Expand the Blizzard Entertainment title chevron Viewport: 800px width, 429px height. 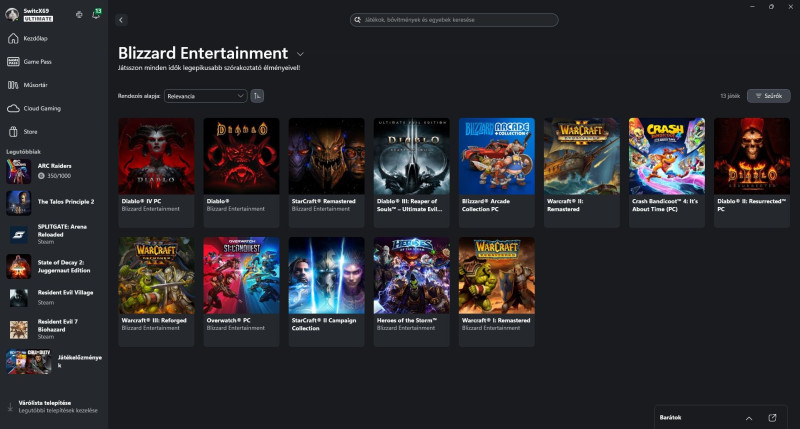(301, 54)
